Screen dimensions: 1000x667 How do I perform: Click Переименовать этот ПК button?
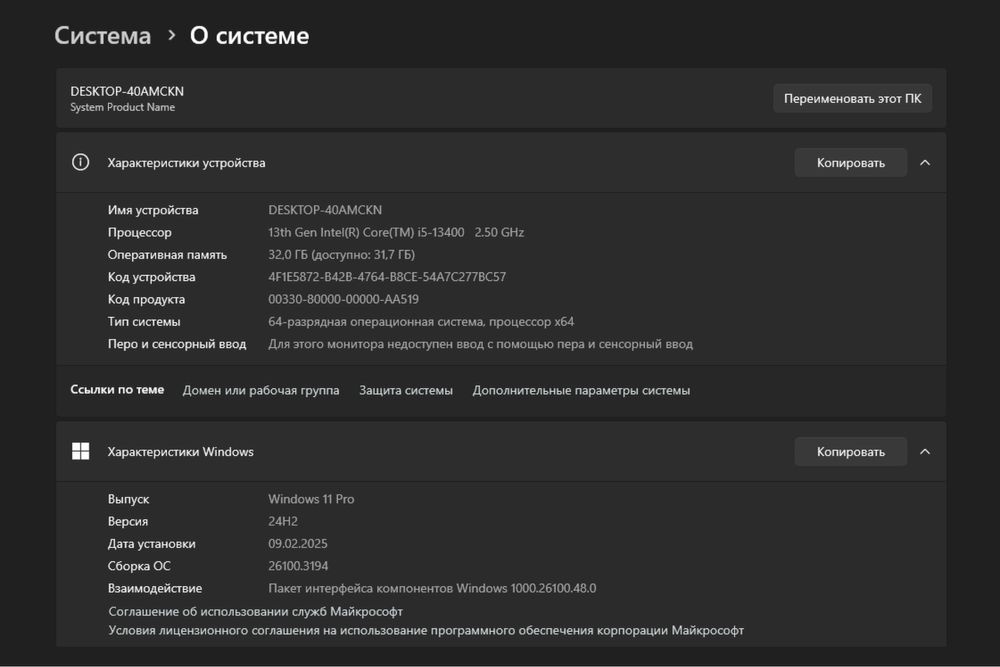point(852,98)
